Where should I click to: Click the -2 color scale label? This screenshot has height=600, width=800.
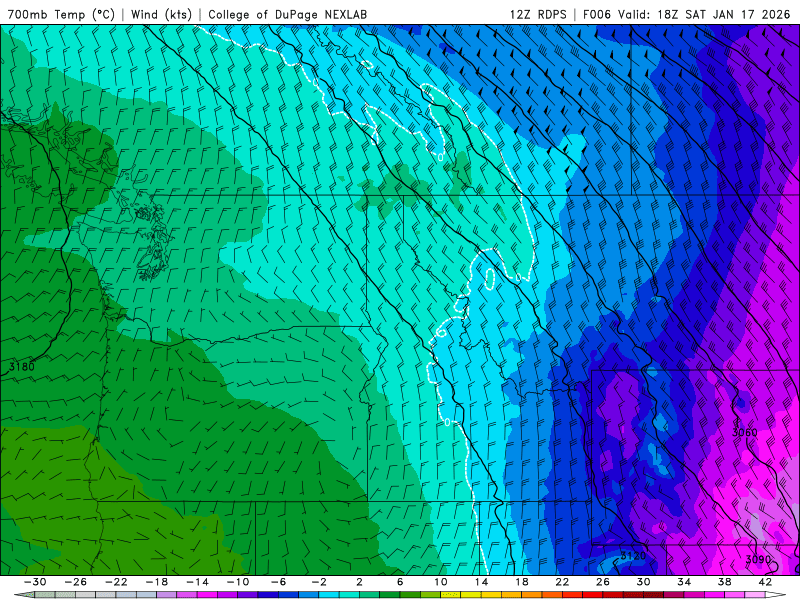[319, 582]
